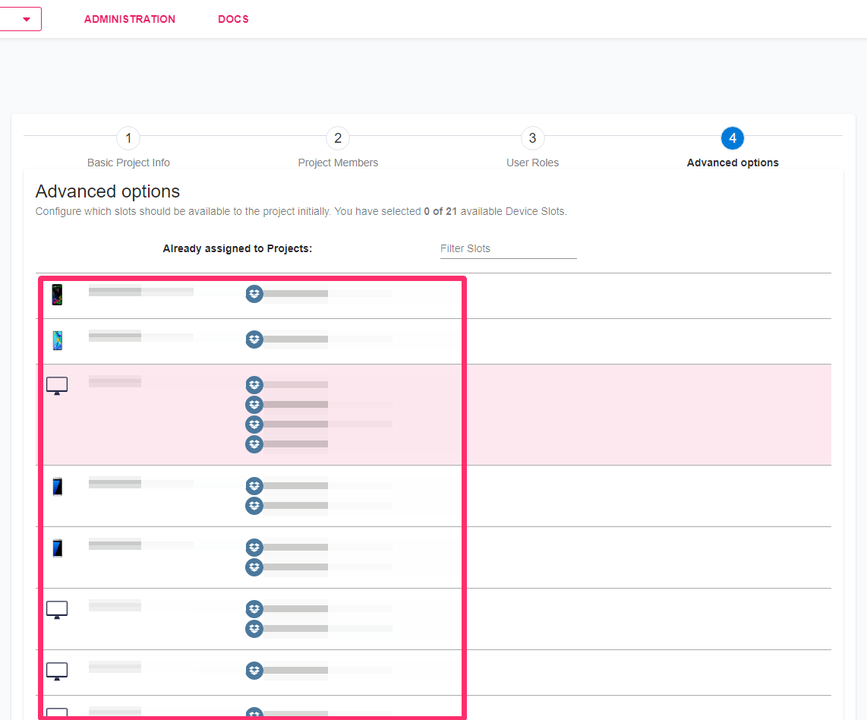This screenshot has height=720, width=867.
Task: Click first project icon in pink highlighted row
Action: click(254, 385)
